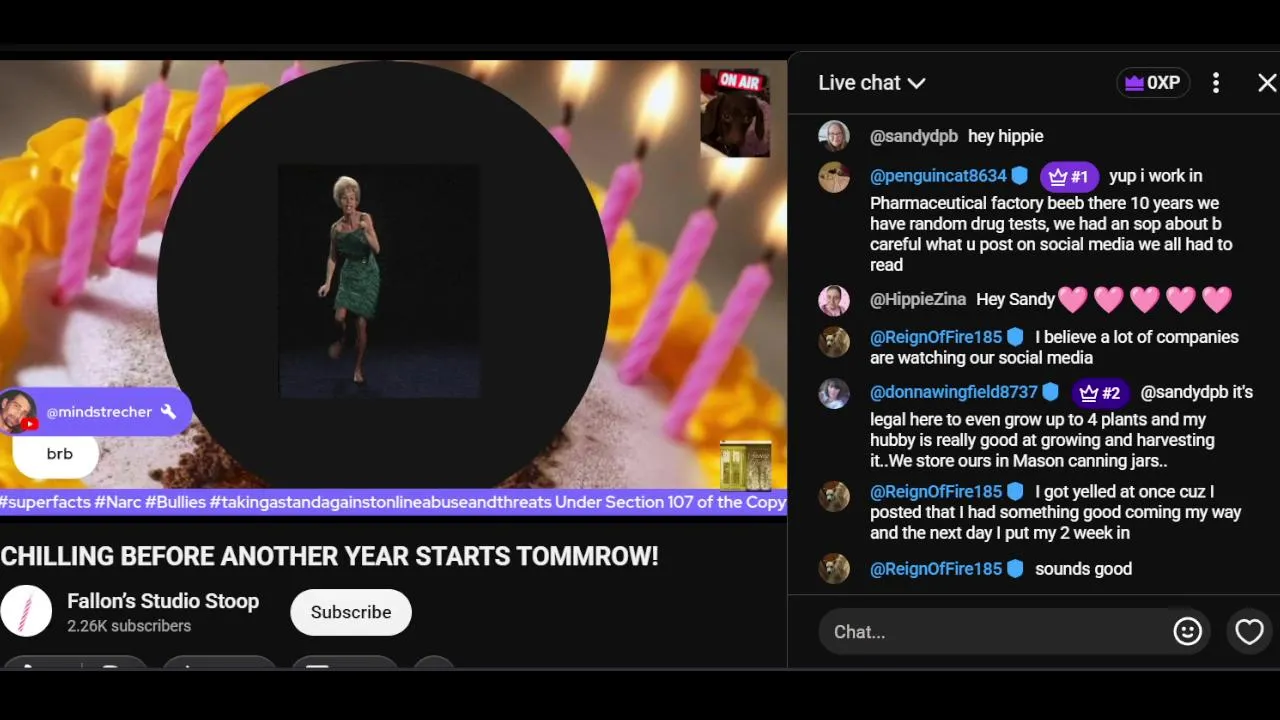Image resolution: width=1280 pixels, height=720 pixels.
Task: Click the yellow door thumbnail in video corner
Action: pyautogui.click(x=745, y=466)
